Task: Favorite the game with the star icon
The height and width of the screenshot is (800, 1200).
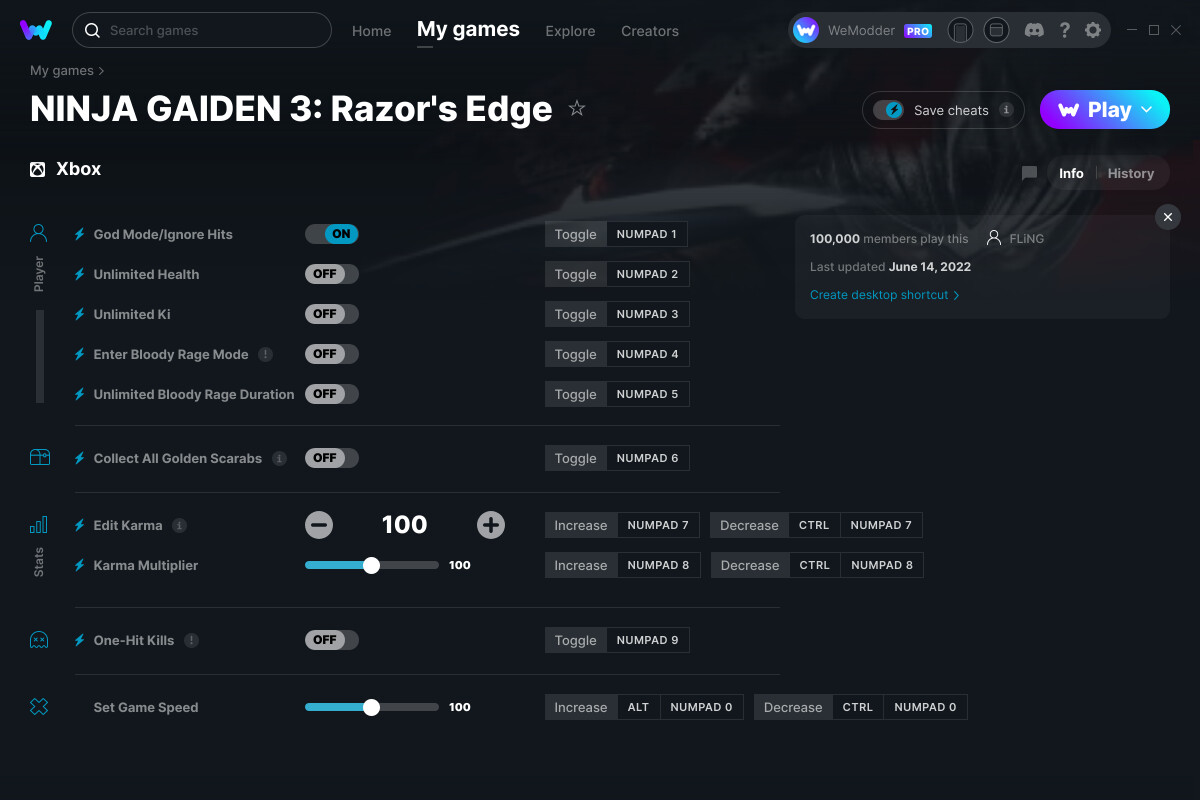Action: 577,108
